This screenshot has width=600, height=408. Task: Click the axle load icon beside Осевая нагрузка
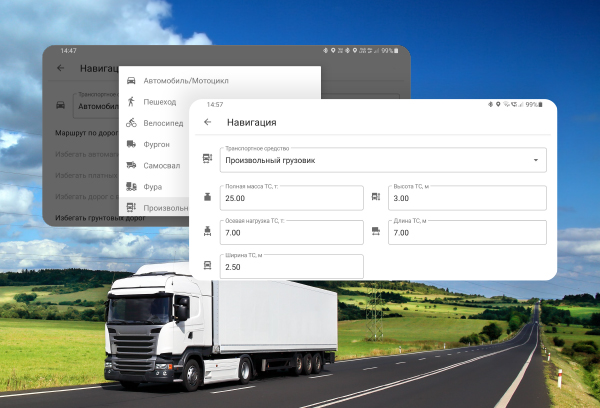(207, 232)
